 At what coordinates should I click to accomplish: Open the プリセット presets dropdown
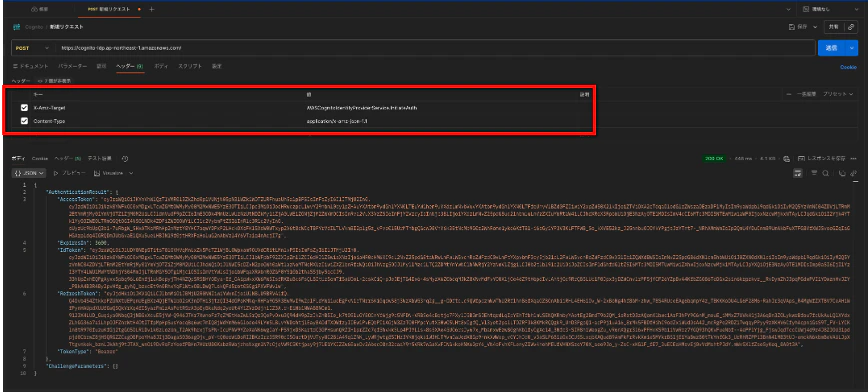coord(838,95)
